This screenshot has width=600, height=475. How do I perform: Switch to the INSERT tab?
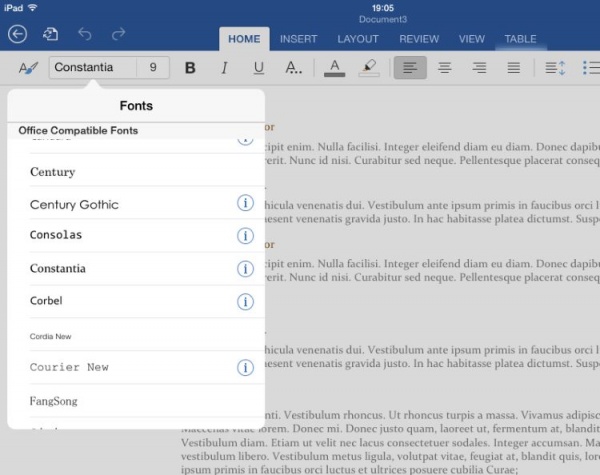(298, 39)
